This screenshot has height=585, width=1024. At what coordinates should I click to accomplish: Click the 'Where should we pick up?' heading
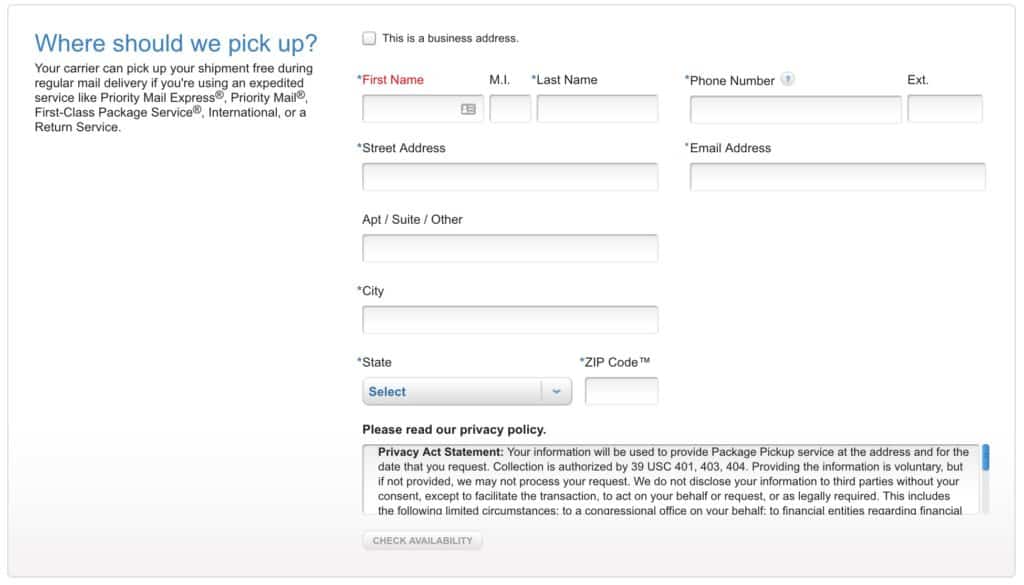point(176,44)
